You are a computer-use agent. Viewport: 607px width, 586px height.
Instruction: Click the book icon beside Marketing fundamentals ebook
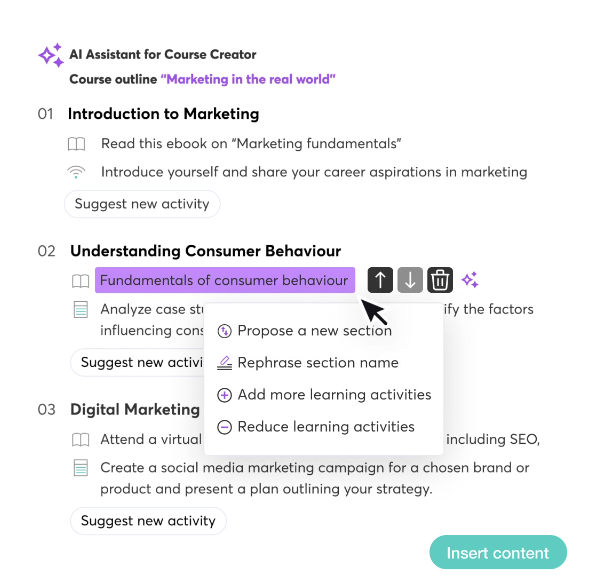tap(78, 144)
